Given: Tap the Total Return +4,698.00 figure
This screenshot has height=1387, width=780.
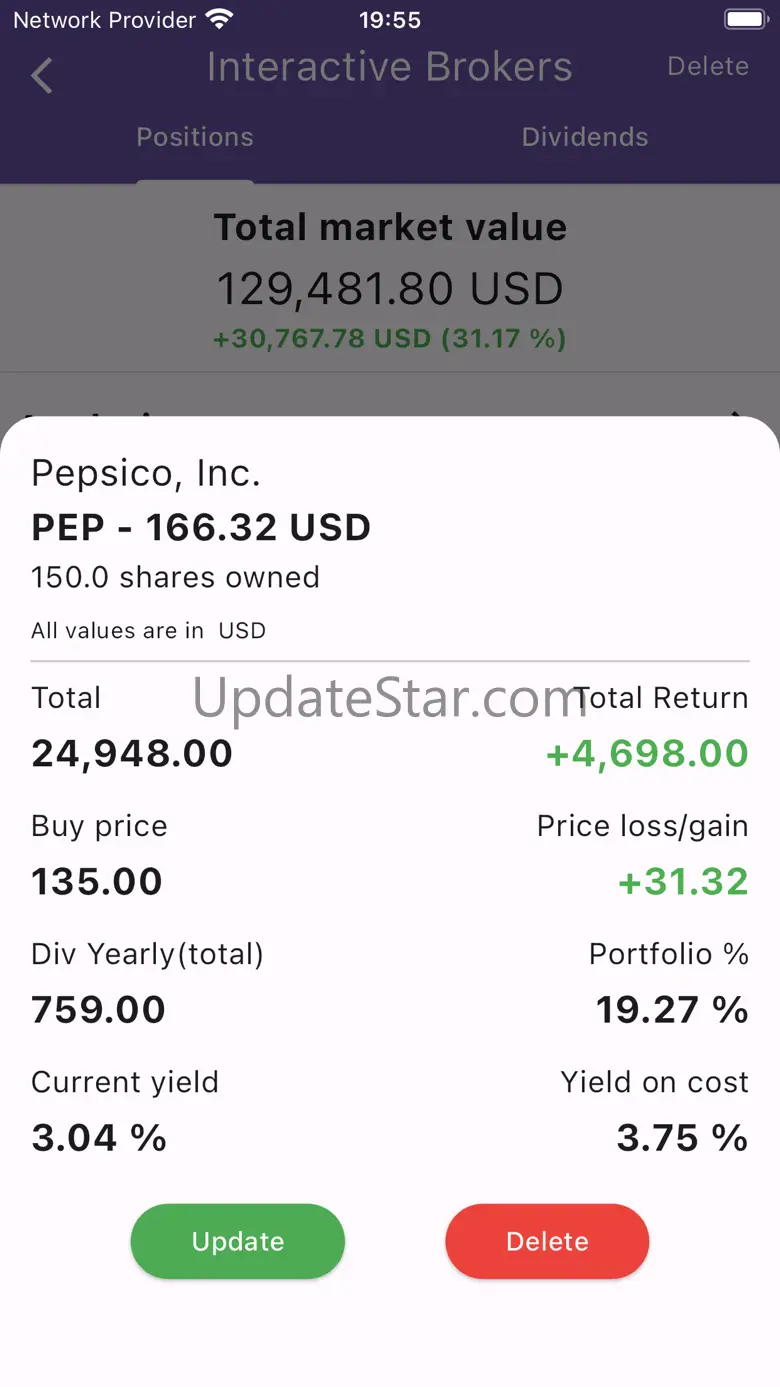Looking at the screenshot, I should tap(647, 753).
